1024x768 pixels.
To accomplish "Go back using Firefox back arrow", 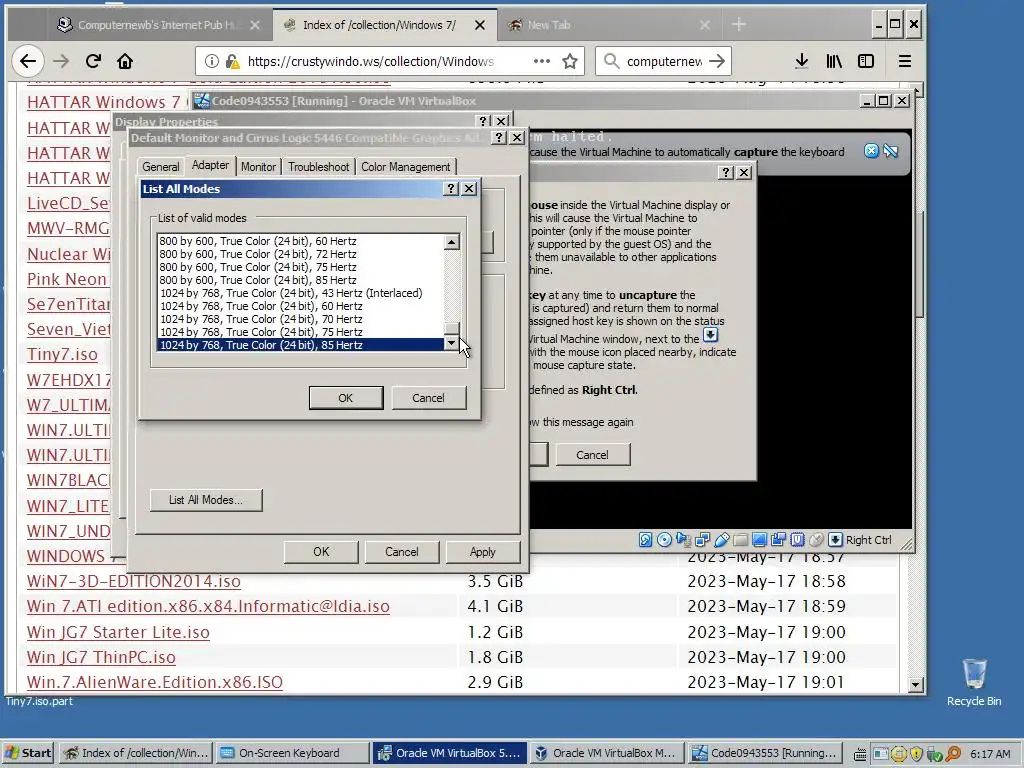I will [x=27, y=61].
